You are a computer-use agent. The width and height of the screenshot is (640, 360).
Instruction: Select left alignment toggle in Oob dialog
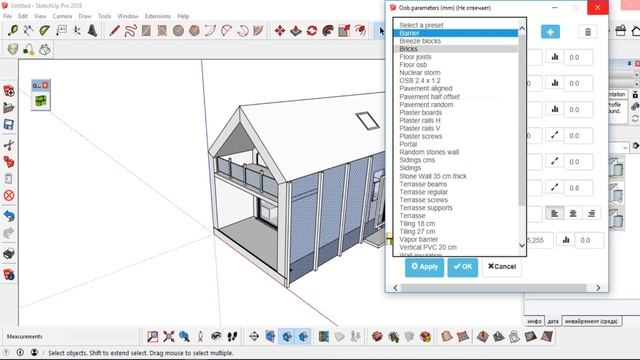coord(554,213)
